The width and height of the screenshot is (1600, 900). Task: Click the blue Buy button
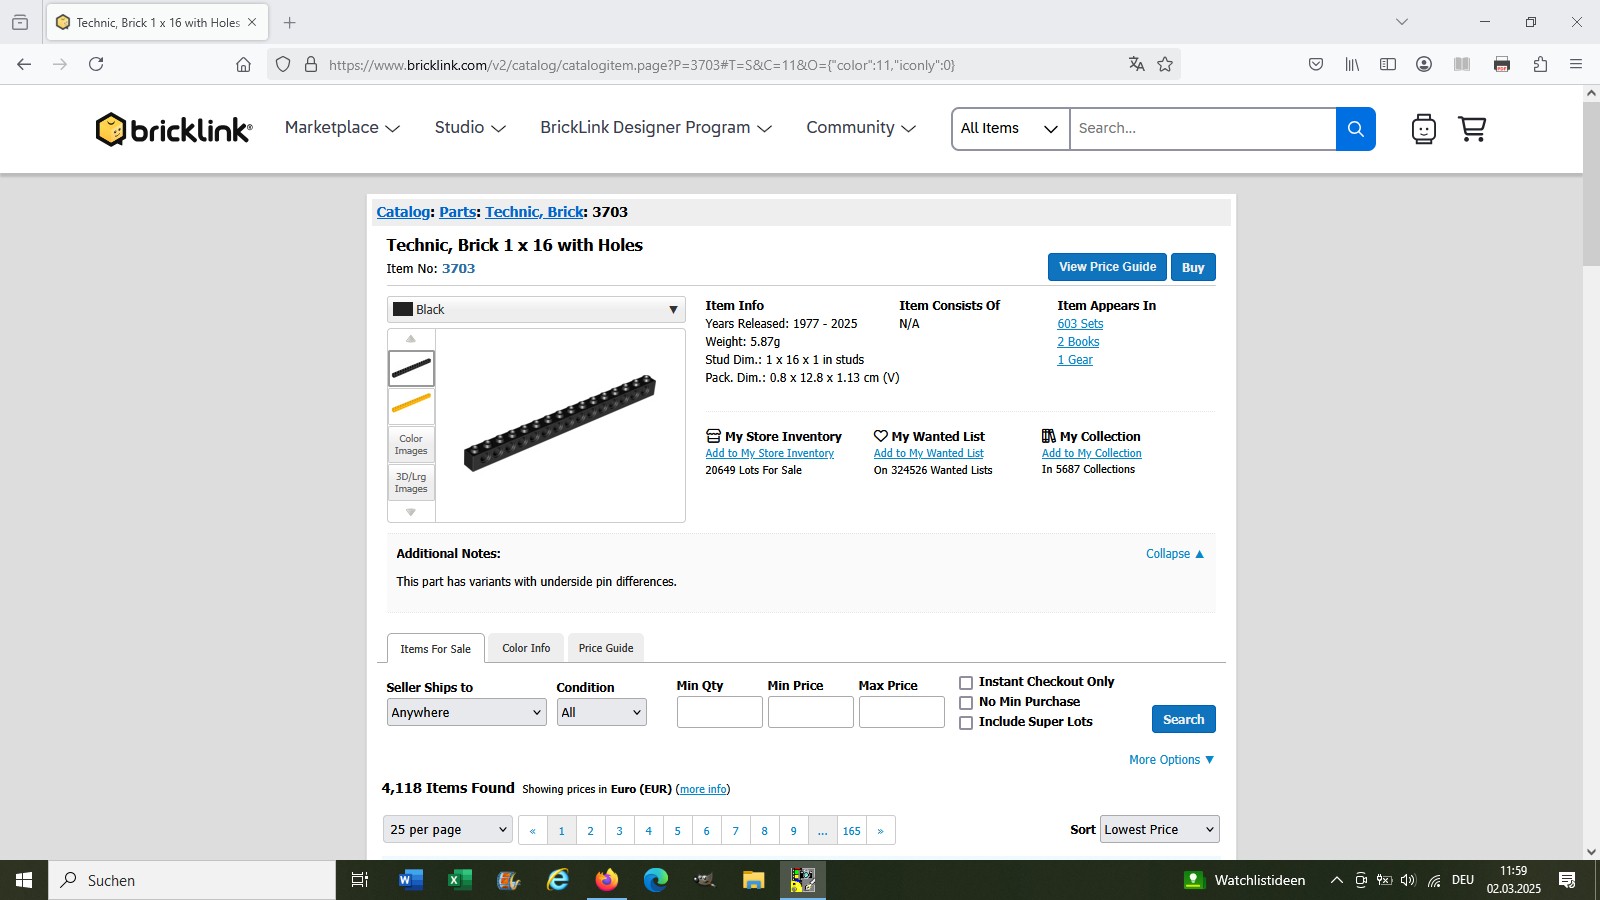(x=1193, y=267)
